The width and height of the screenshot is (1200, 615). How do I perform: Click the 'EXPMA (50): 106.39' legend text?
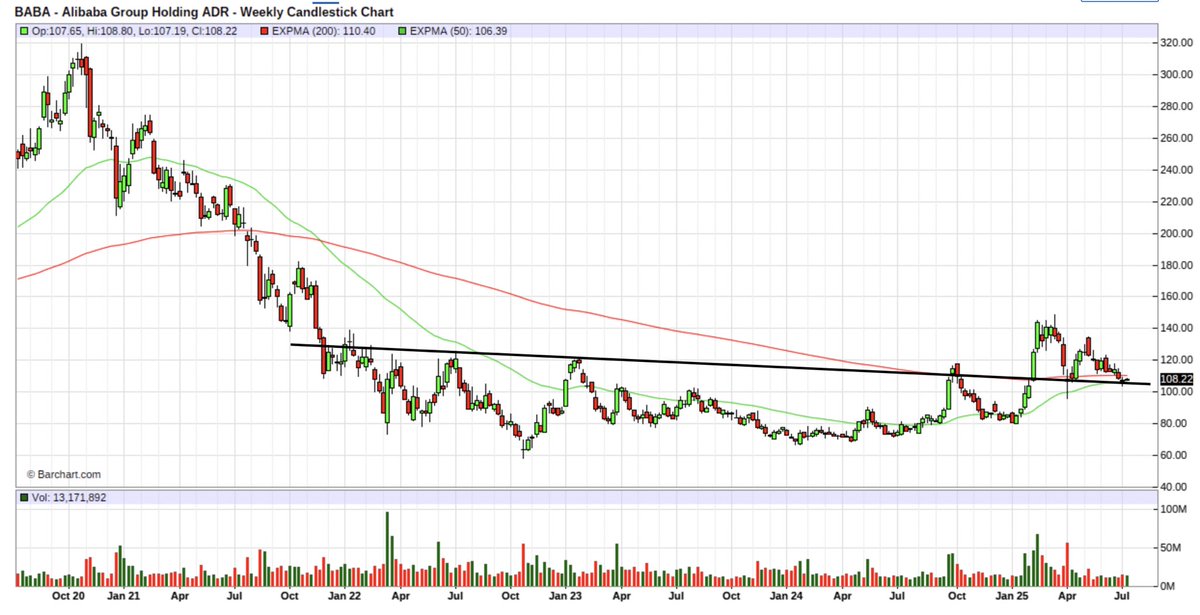[459, 31]
